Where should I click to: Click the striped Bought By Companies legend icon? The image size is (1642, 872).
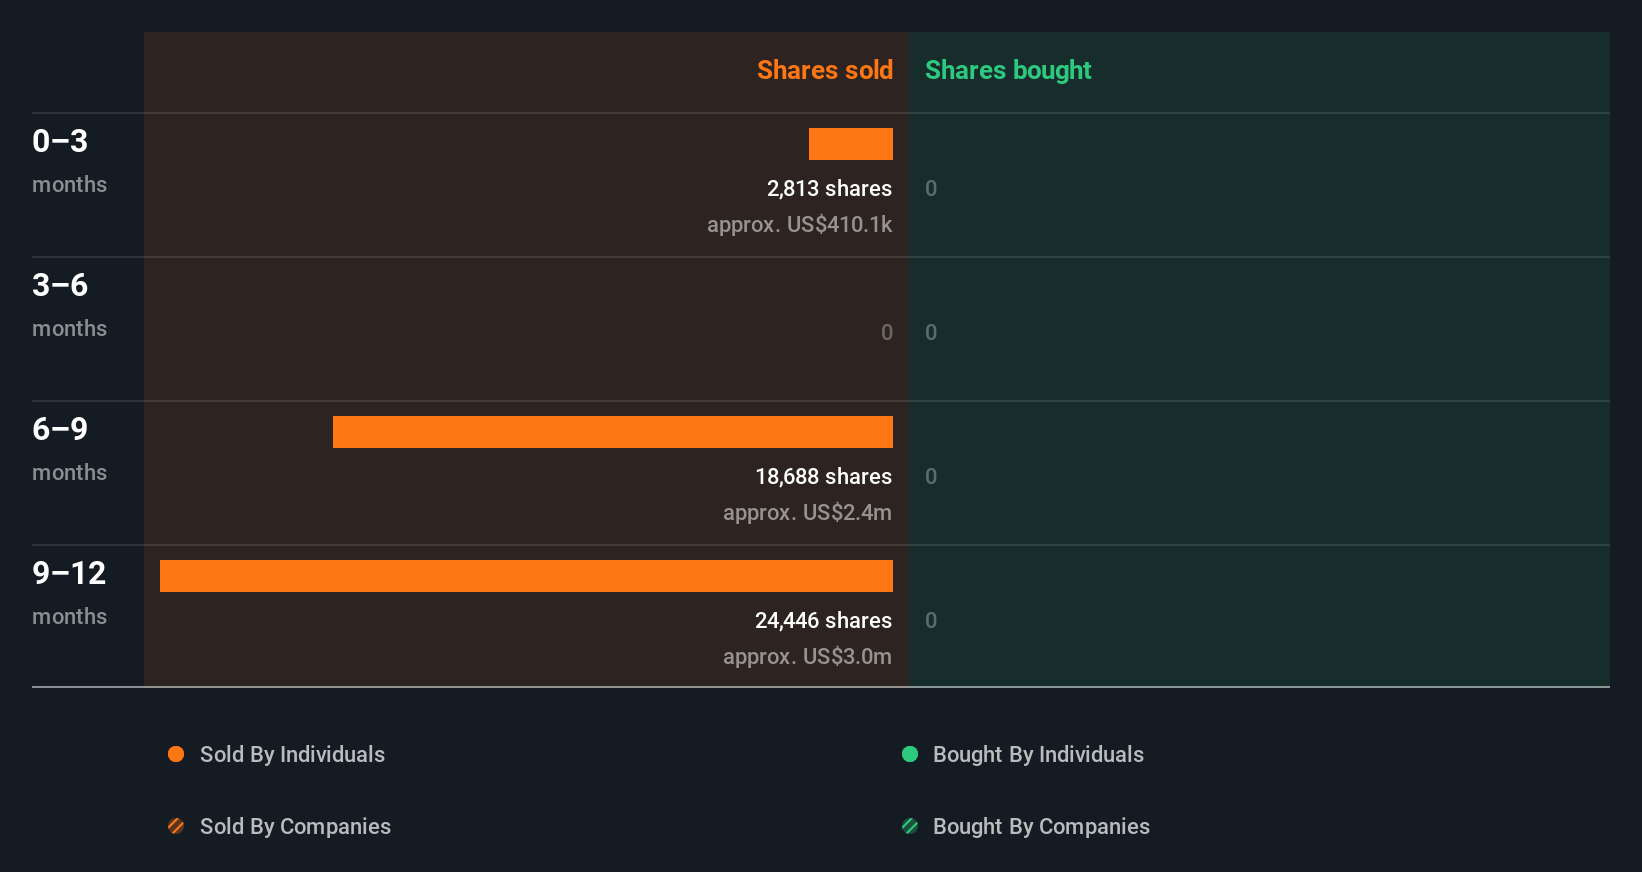[x=910, y=826]
